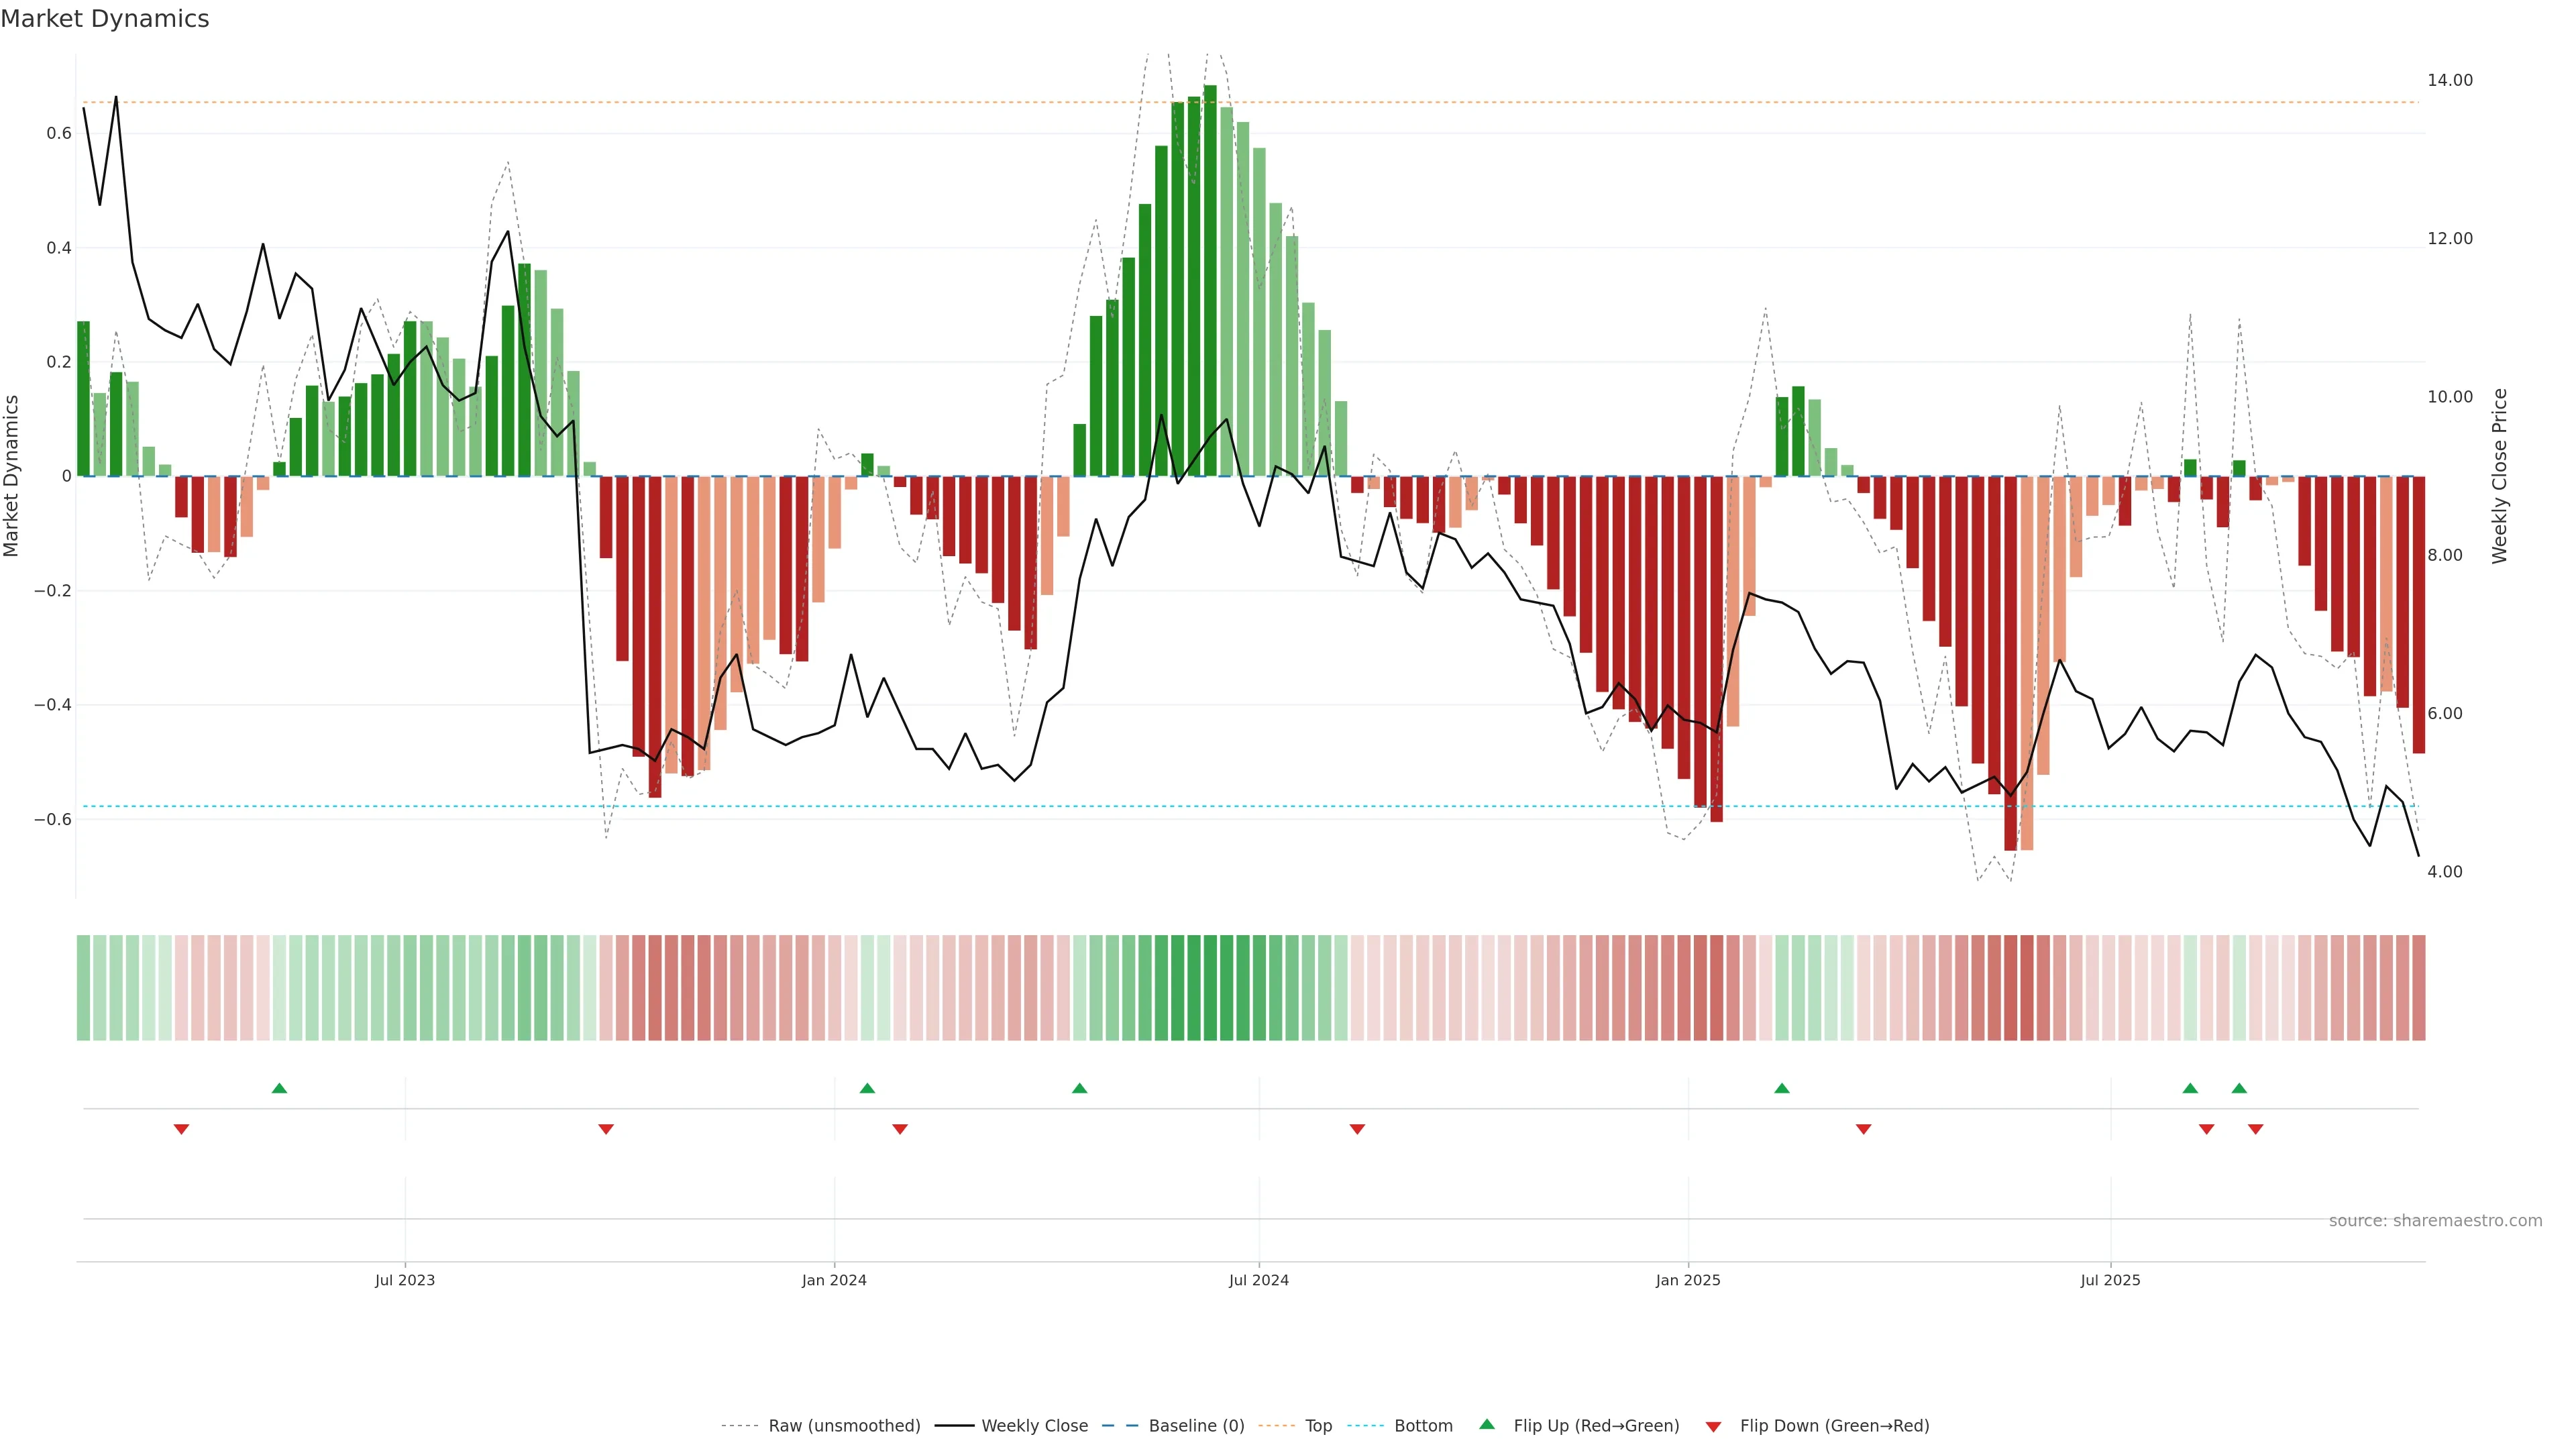Click the green Flip Up legend triangle
This screenshot has width=2576, height=1449.
tap(1487, 1424)
